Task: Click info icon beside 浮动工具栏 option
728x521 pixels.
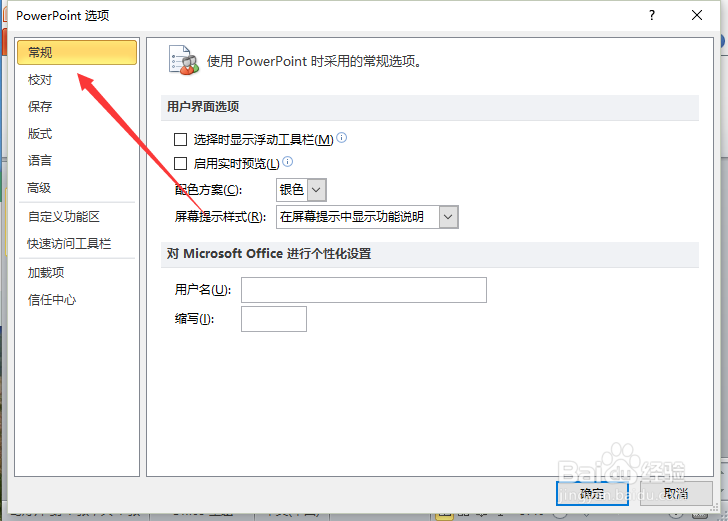Action: [342, 137]
